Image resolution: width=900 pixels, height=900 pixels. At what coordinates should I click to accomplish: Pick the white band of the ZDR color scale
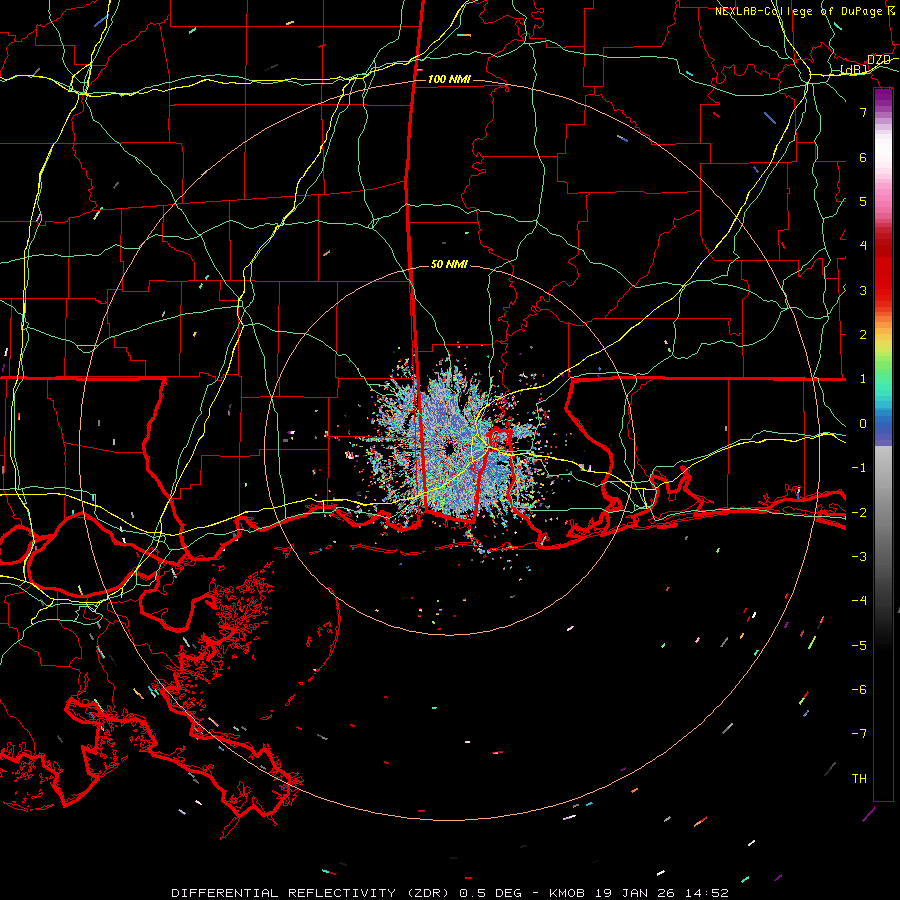[883, 149]
